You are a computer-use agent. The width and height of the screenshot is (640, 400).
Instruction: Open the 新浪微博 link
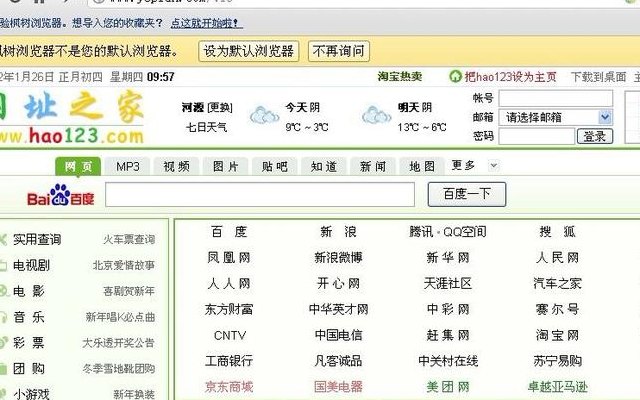(x=338, y=258)
